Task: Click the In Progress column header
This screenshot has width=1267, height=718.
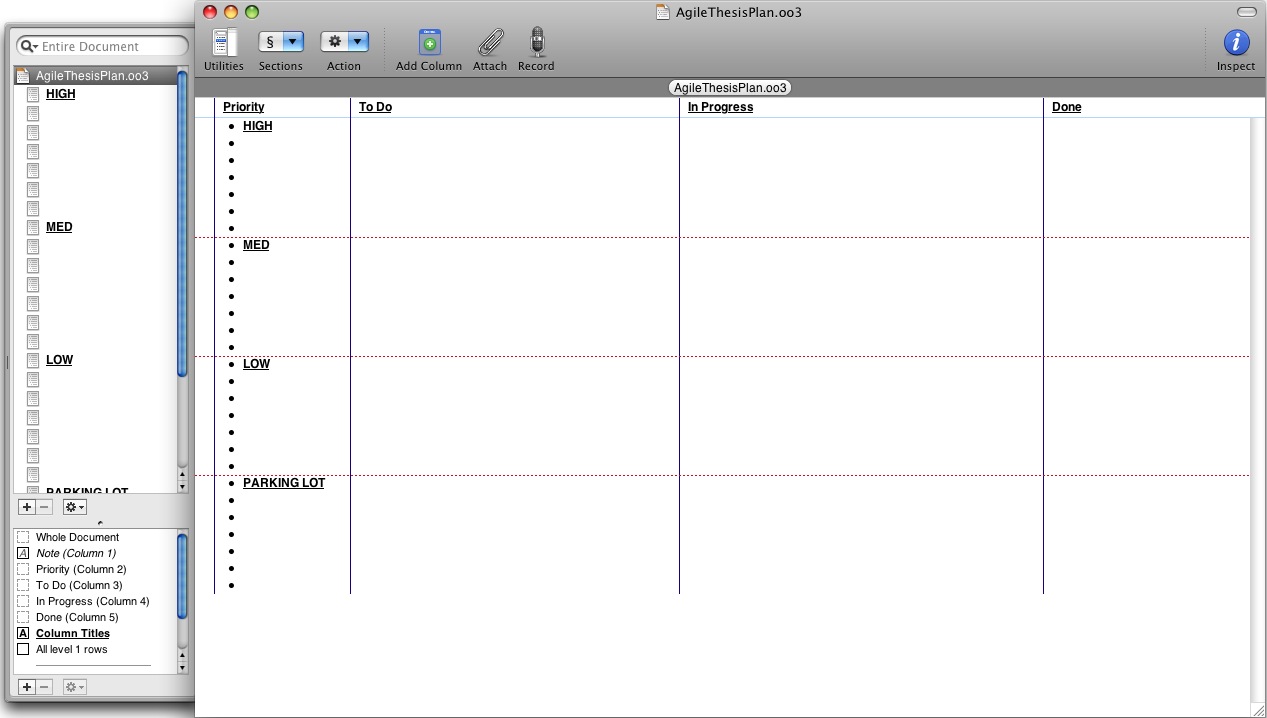Action: pyautogui.click(x=720, y=107)
